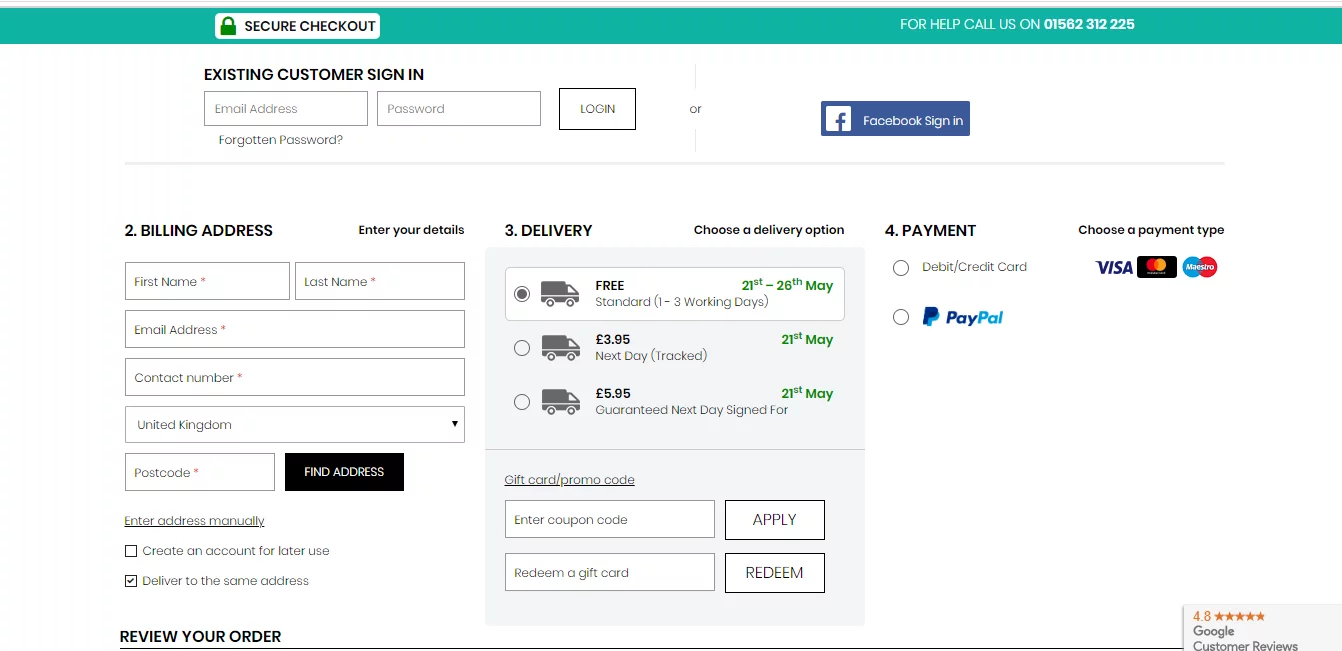The image size is (1342, 651).
Task: Click the Choose a delivery option text
Action: pyautogui.click(x=769, y=230)
